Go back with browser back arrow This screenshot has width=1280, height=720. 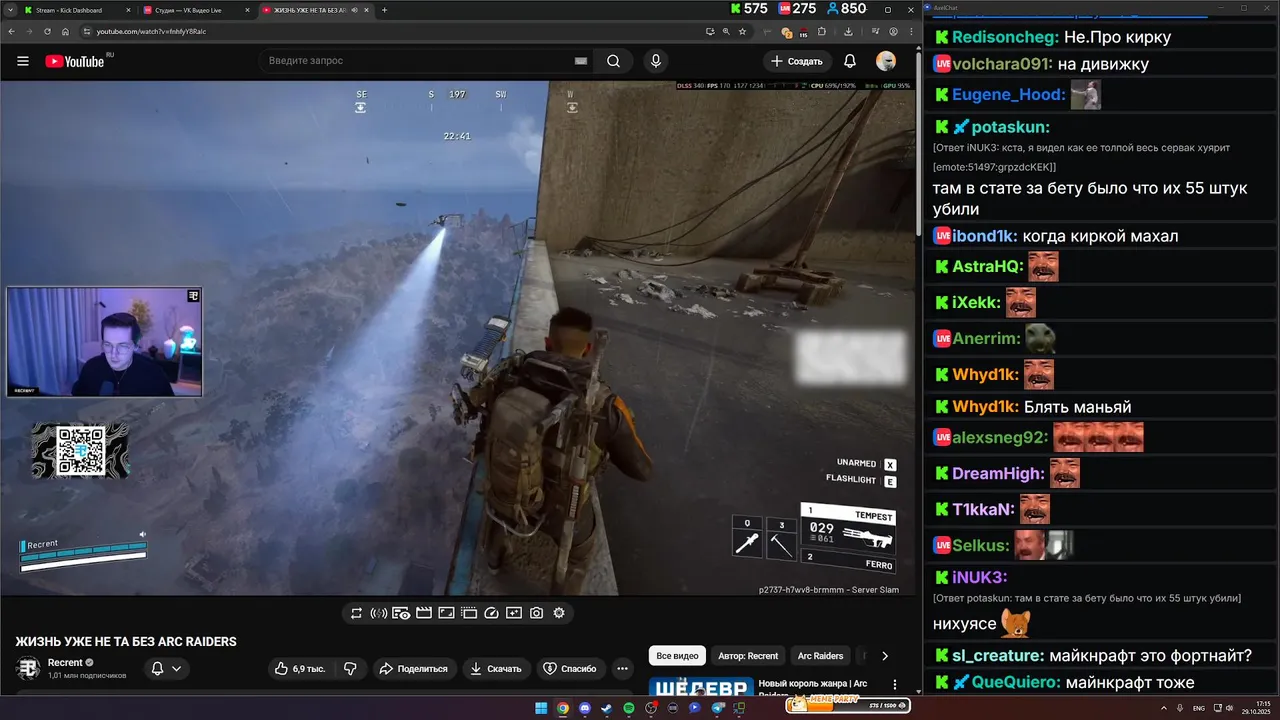(13, 31)
